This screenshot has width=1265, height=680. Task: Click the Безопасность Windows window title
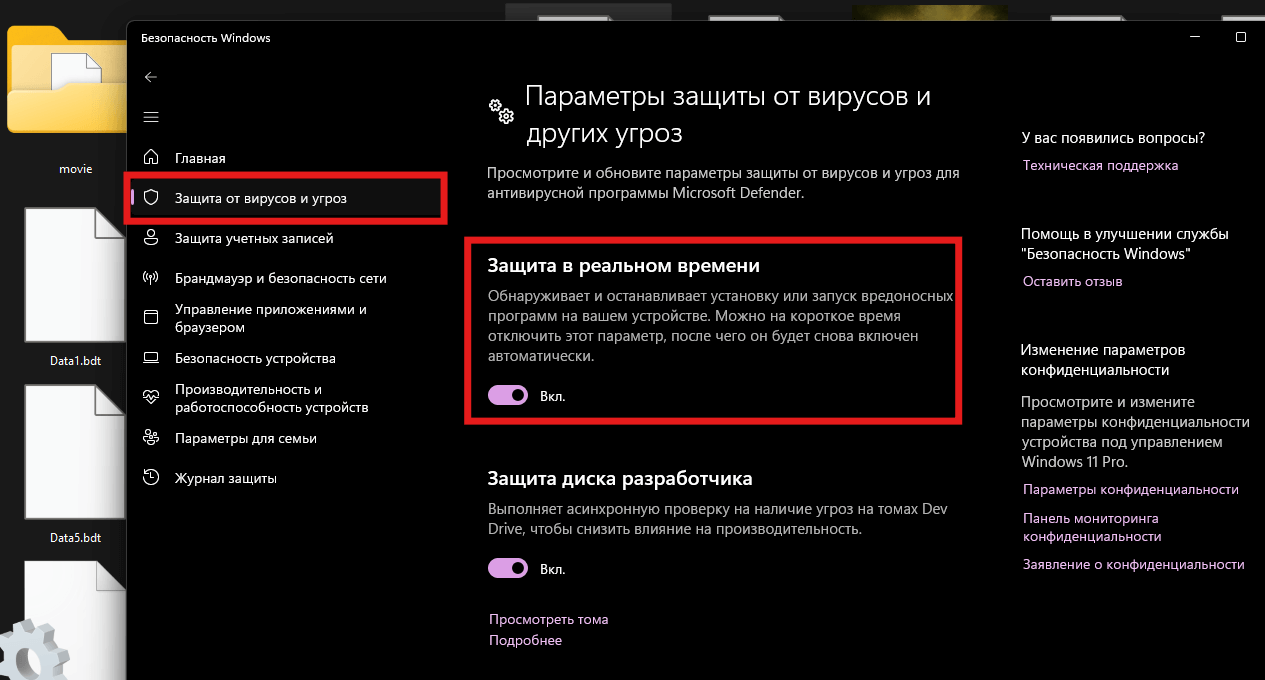pos(206,38)
